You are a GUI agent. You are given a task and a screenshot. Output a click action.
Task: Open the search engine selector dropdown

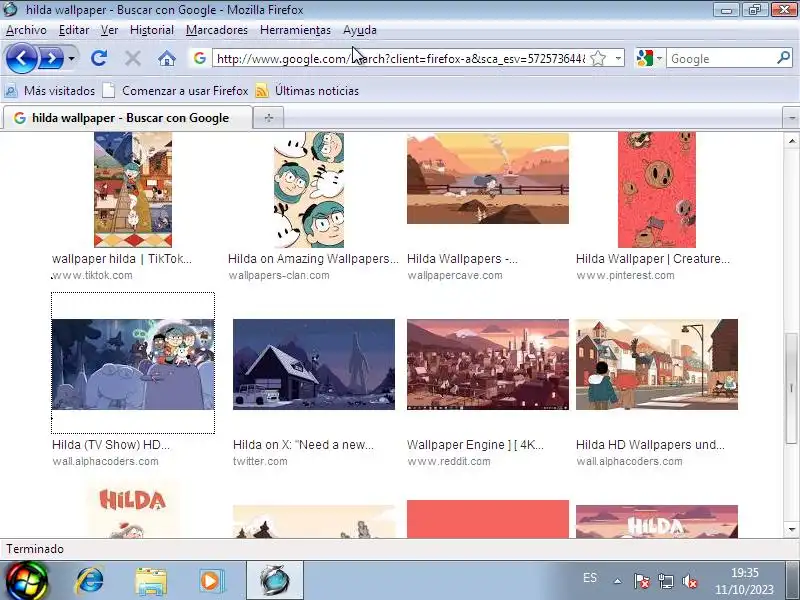tap(649, 58)
